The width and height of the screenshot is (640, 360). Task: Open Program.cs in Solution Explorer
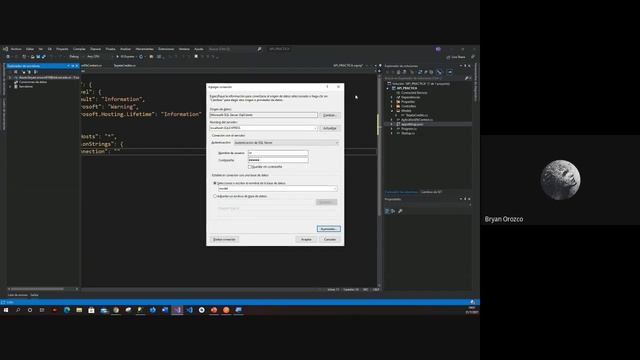click(x=409, y=129)
